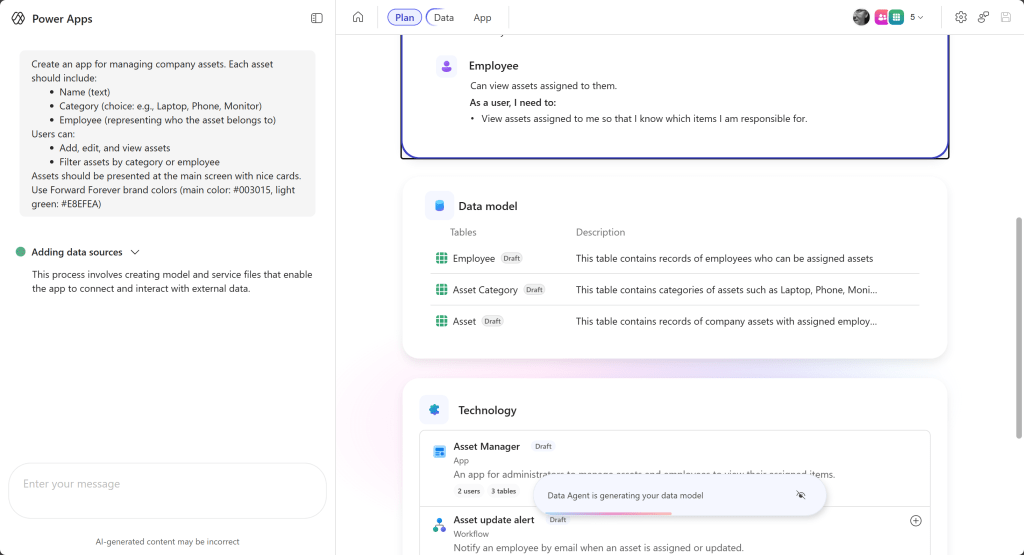Click the user profile avatar photo

(x=861, y=17)
